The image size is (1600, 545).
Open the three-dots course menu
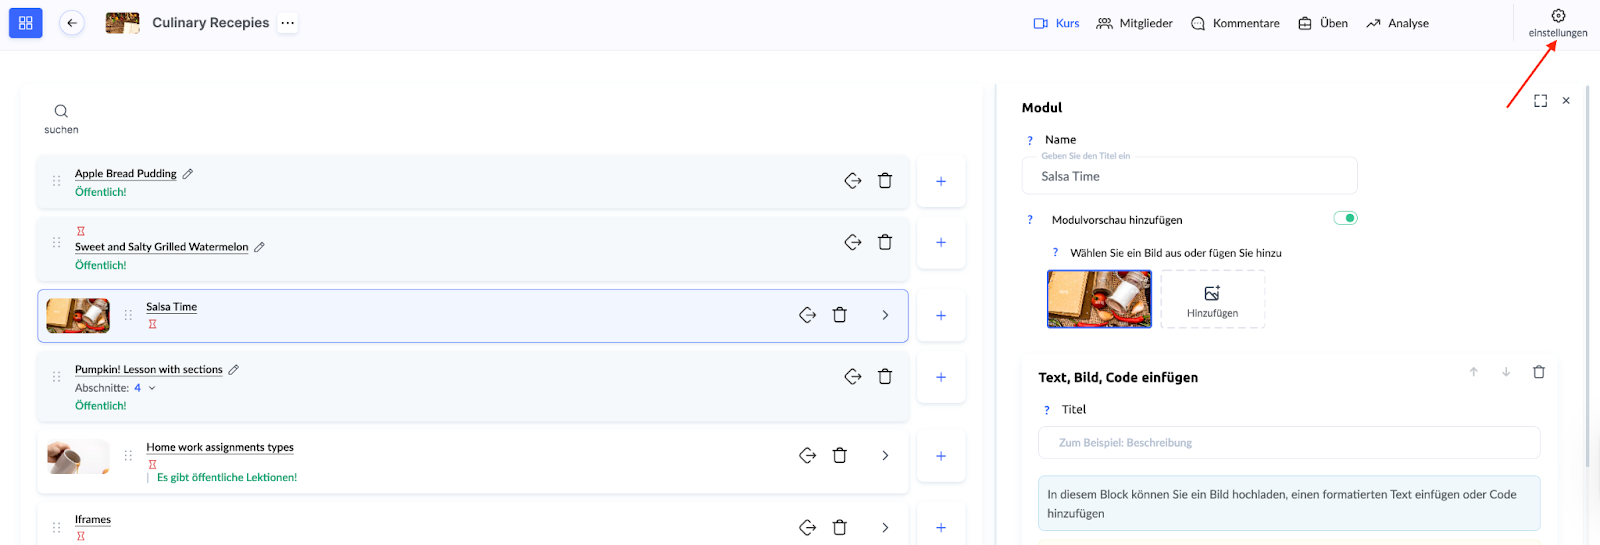click(x=288, y=23)
